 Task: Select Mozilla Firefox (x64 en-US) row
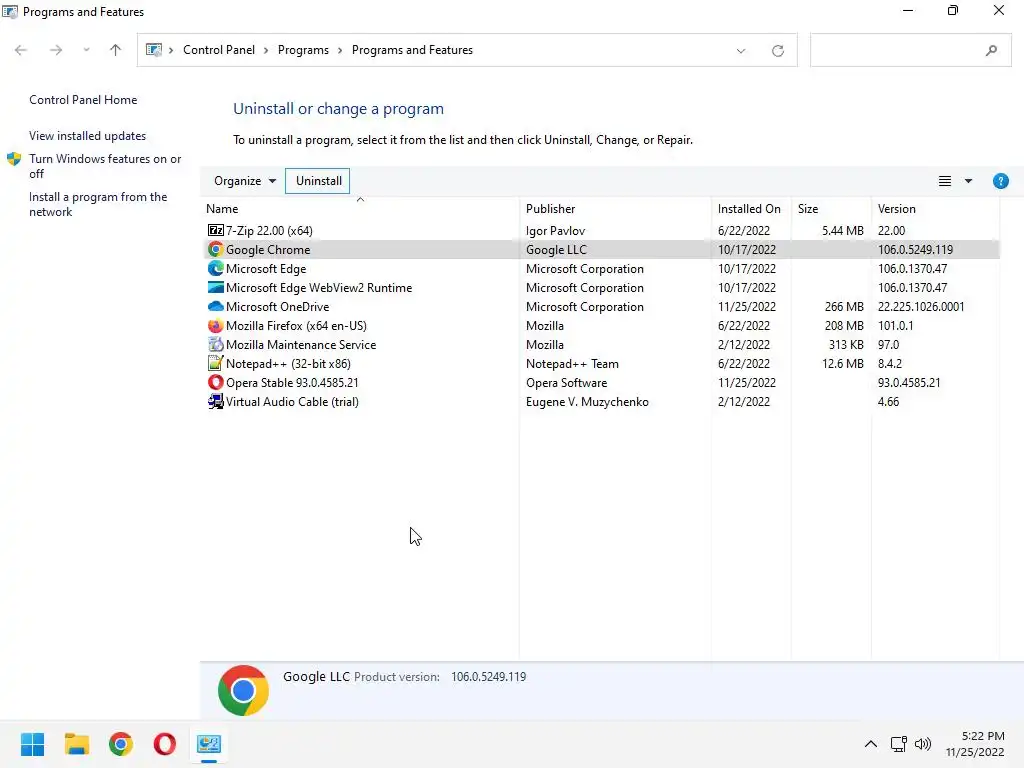[600, 325]
